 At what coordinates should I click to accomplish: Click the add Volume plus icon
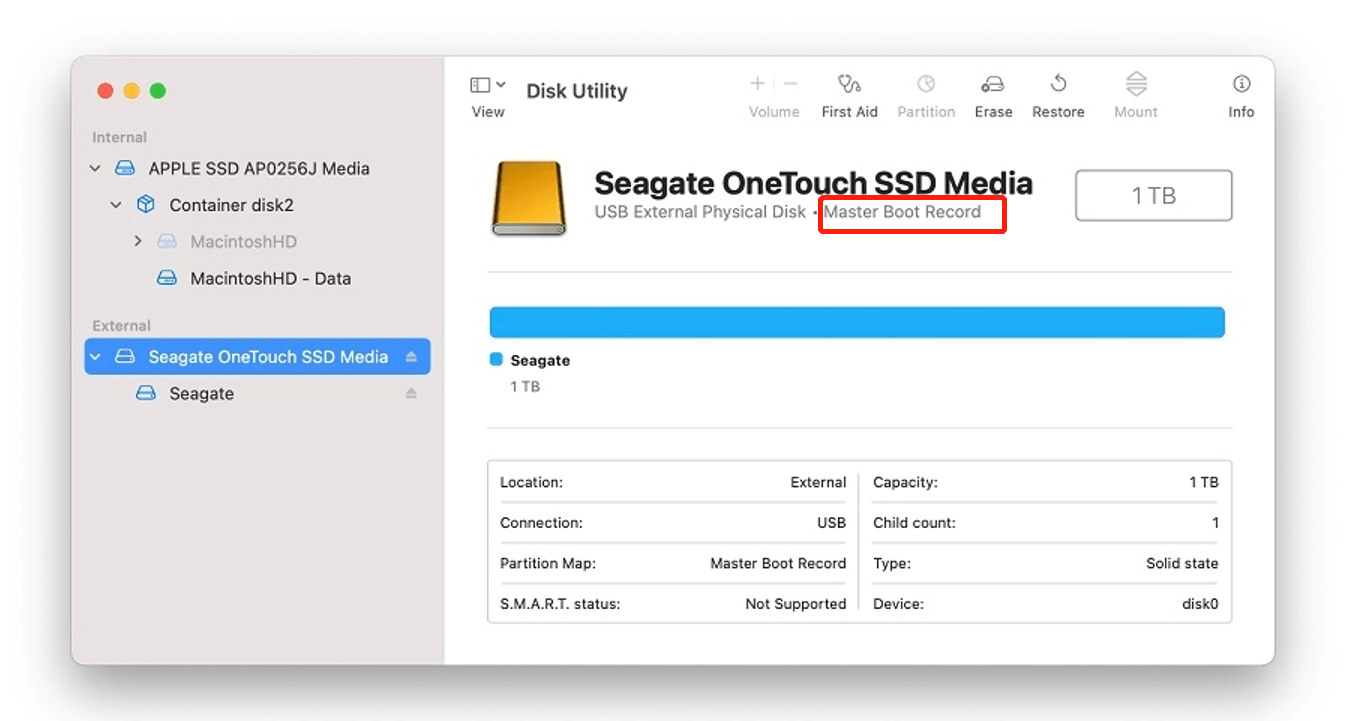click(x=758, y=84)
